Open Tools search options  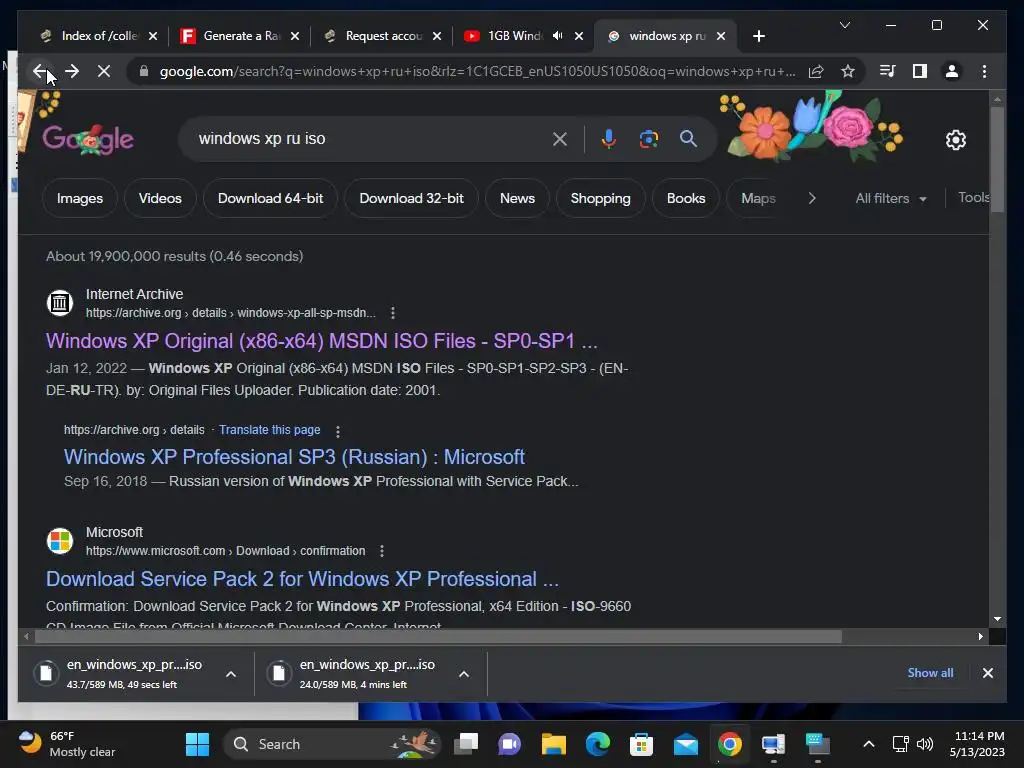click(973, 197)
